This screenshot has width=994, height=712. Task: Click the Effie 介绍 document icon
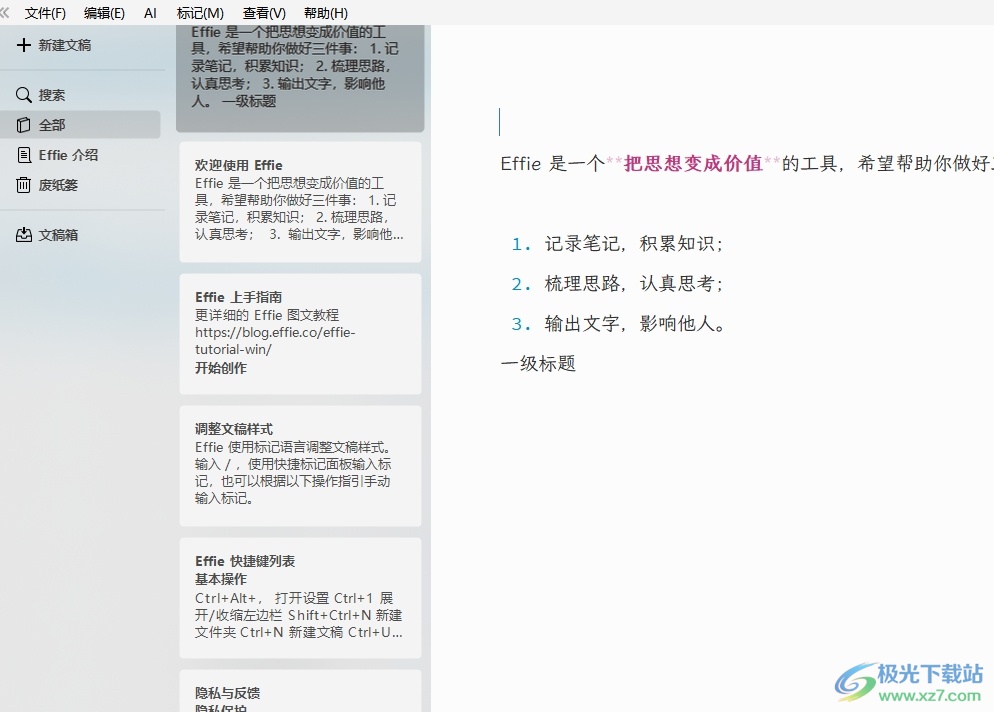23,155
